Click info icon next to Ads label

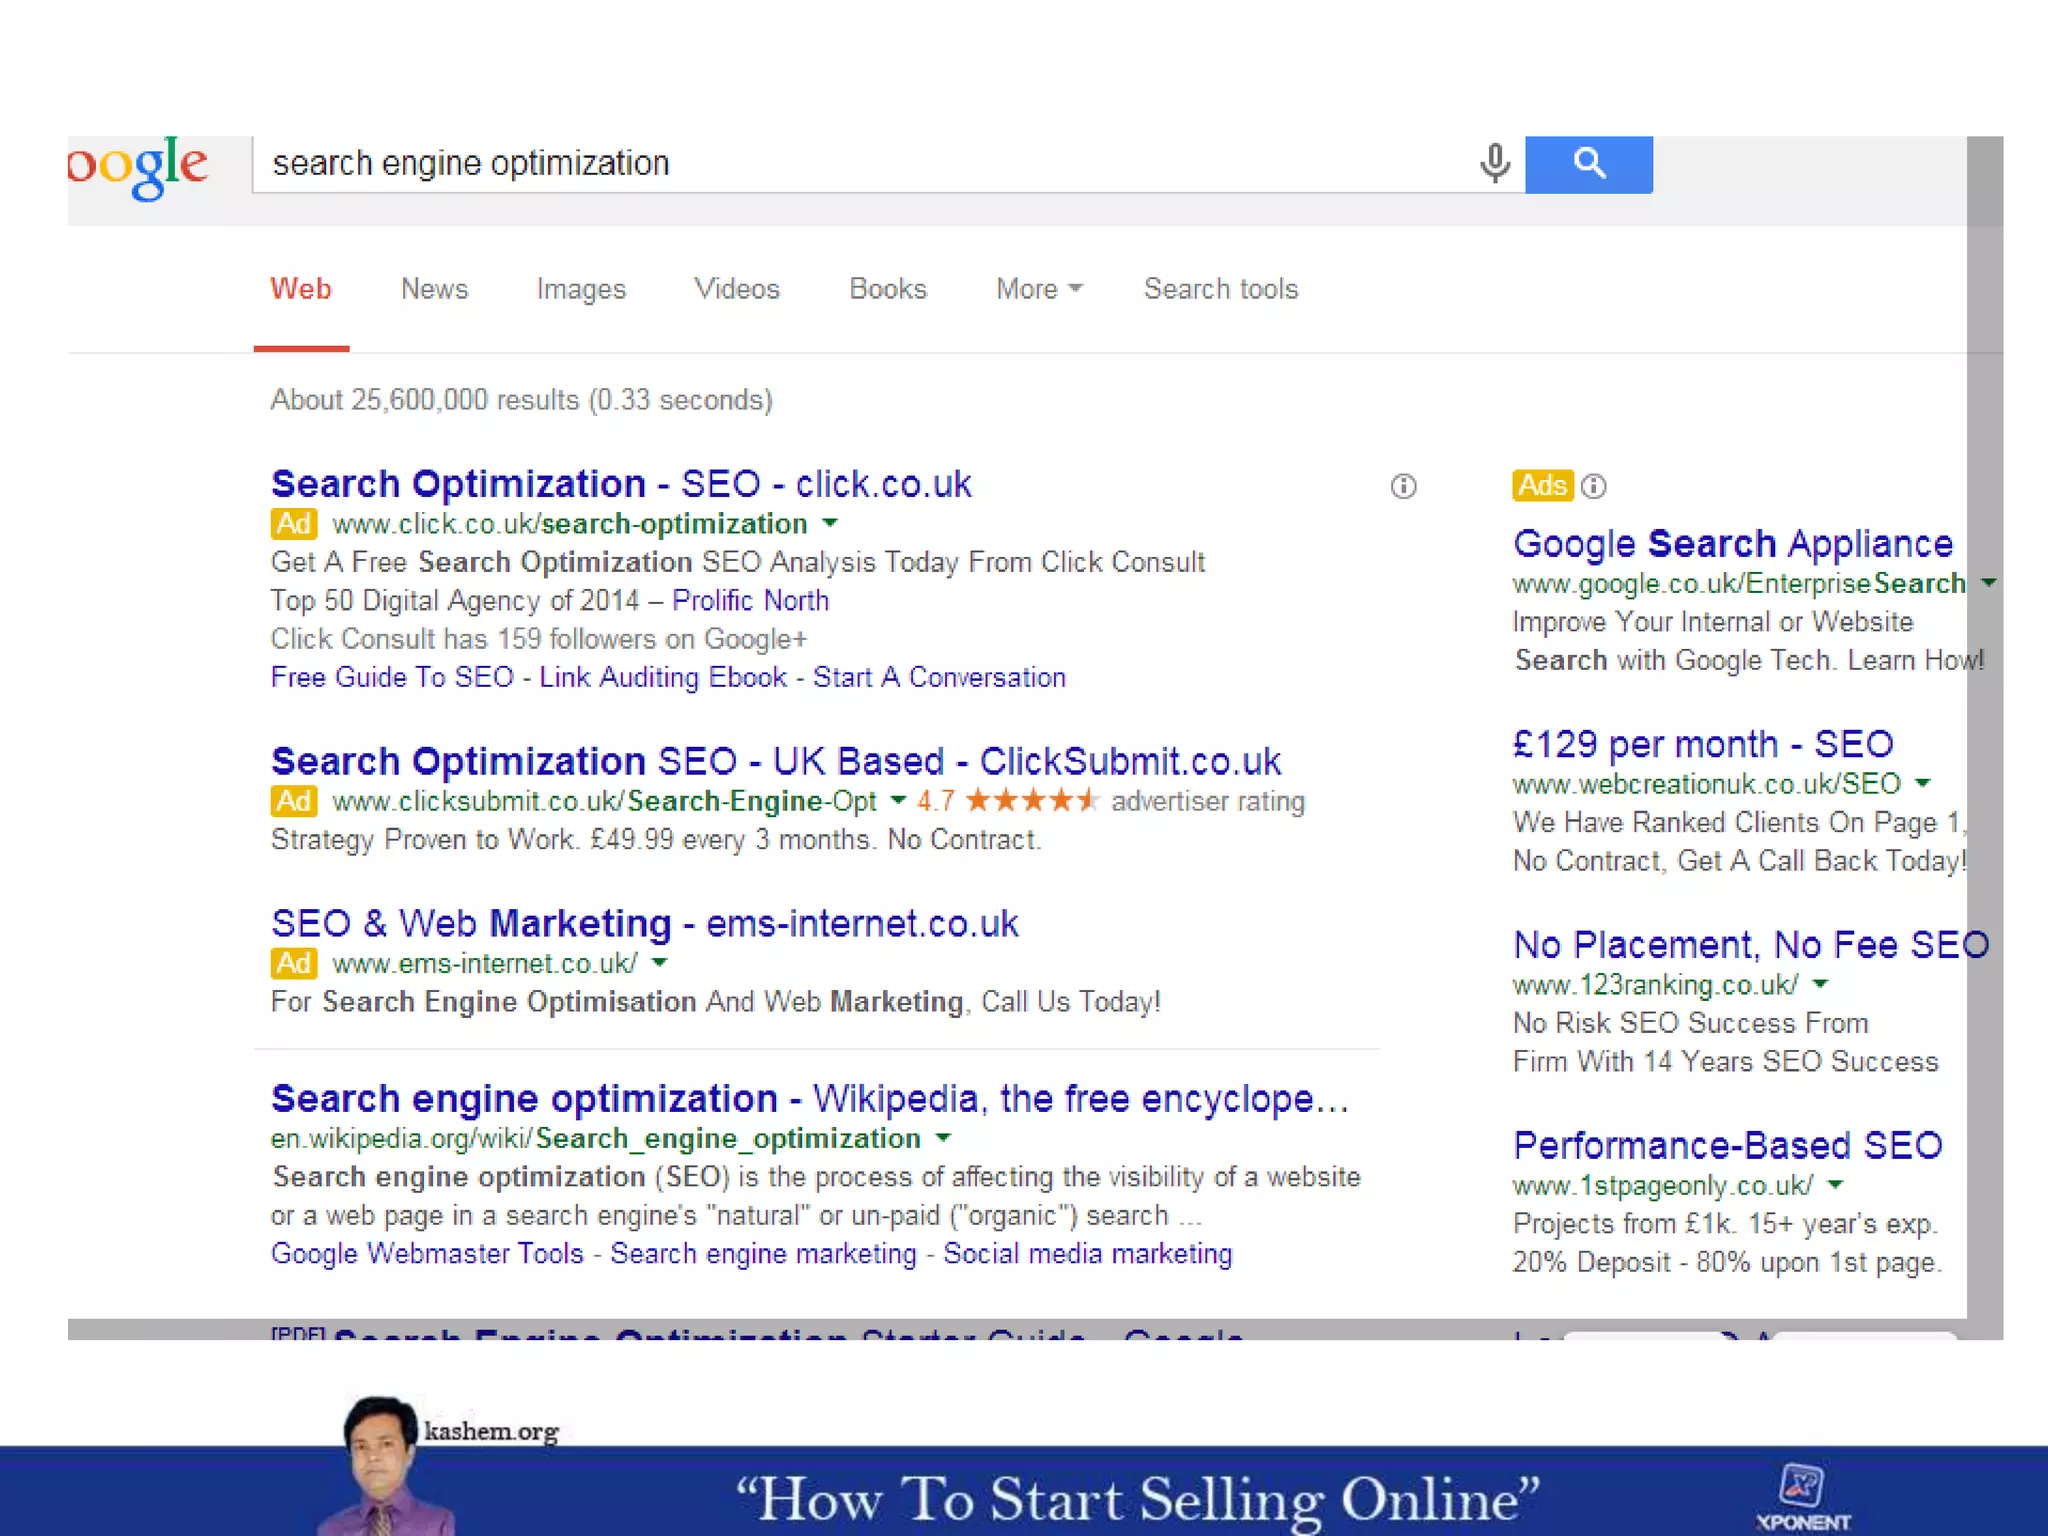point(1594,487)
